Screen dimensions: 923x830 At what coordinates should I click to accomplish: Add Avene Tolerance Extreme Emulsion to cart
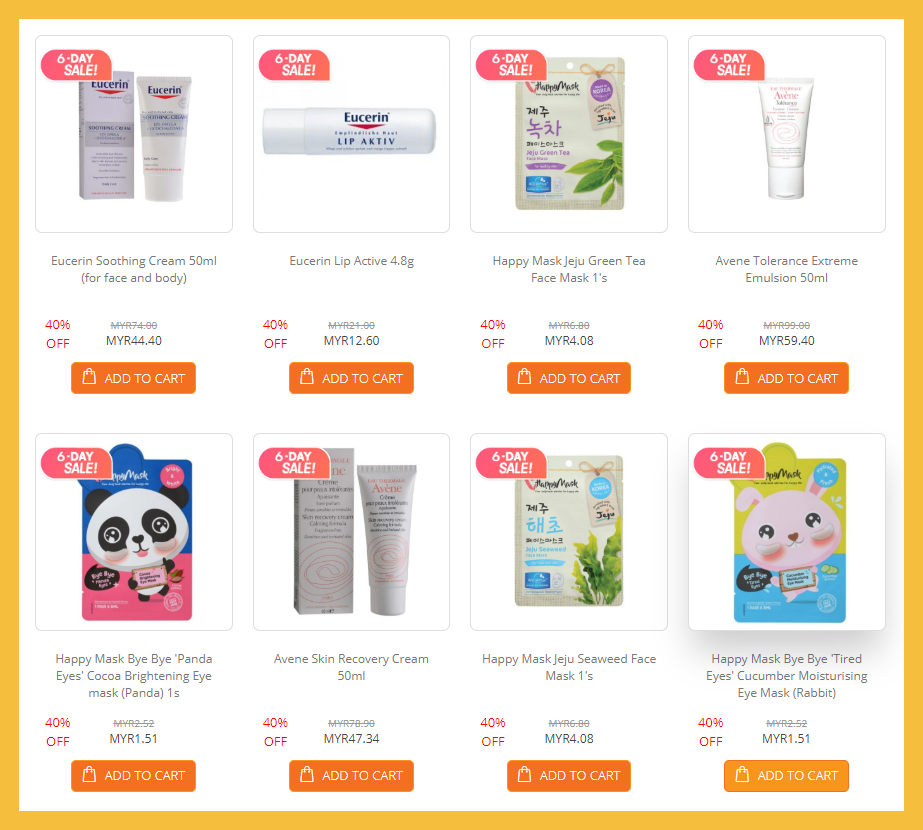pyautogui.click(x=786, y=378)
